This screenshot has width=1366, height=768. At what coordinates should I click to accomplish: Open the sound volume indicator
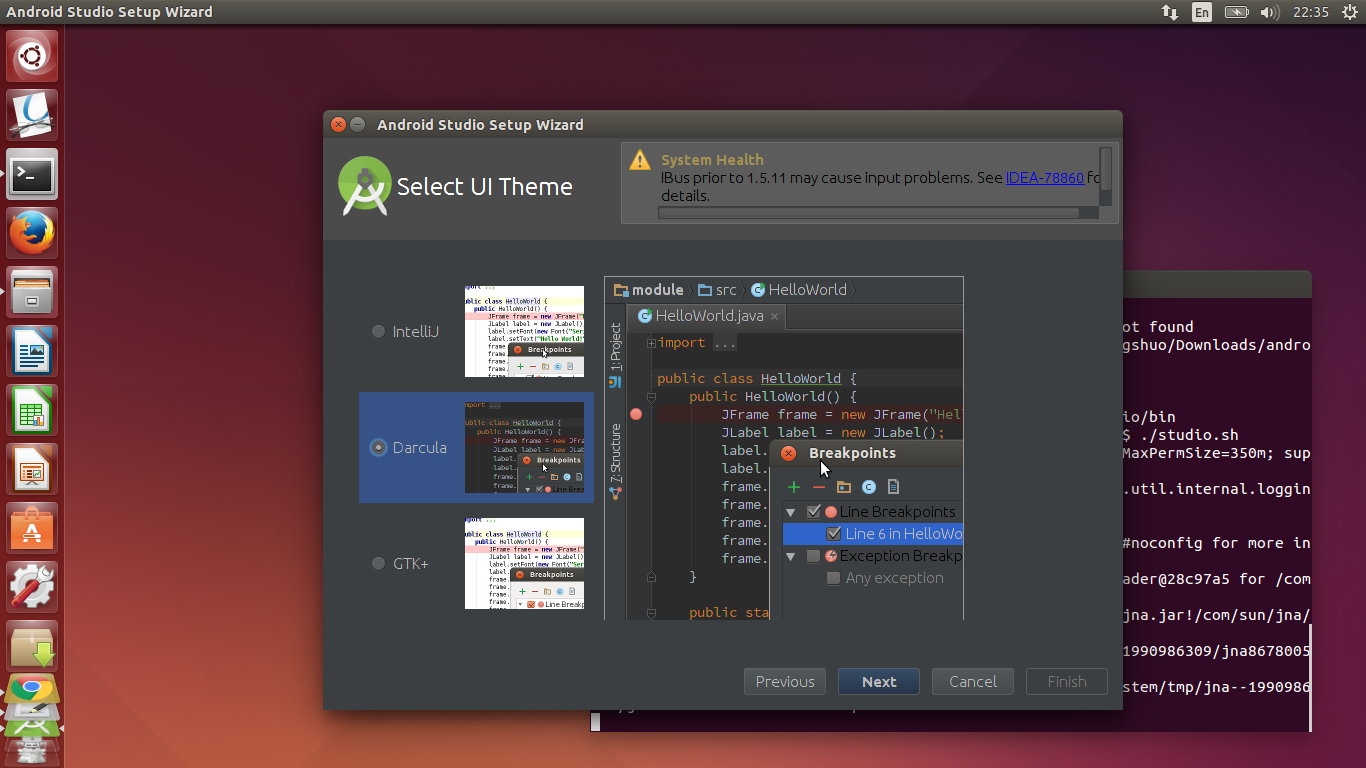[1270, 12]
